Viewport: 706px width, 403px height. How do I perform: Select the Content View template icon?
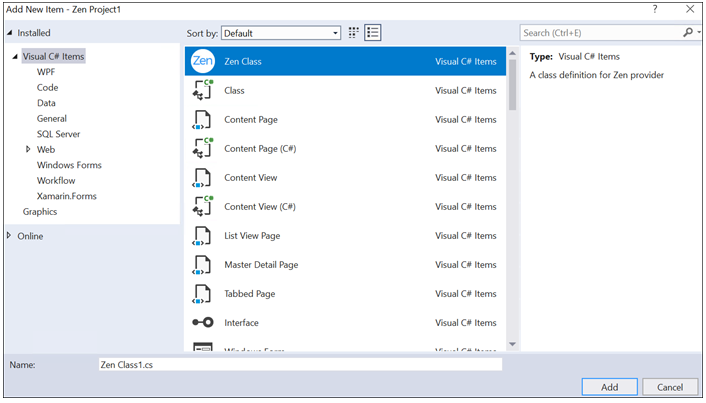point(202,177)
